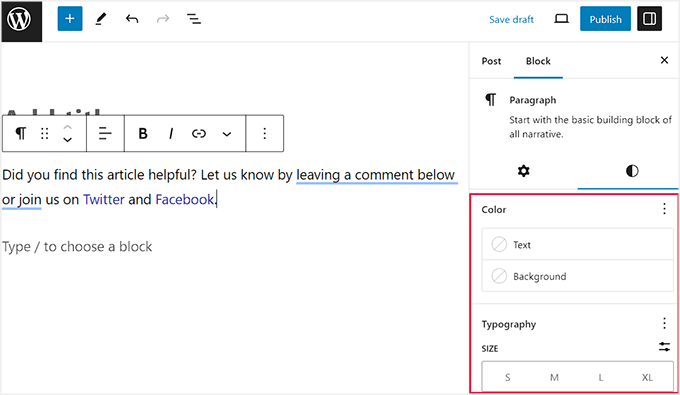Move block up with the up chevron
The height and width of the screenshot is (395, 680).
[x=67, y=127]
